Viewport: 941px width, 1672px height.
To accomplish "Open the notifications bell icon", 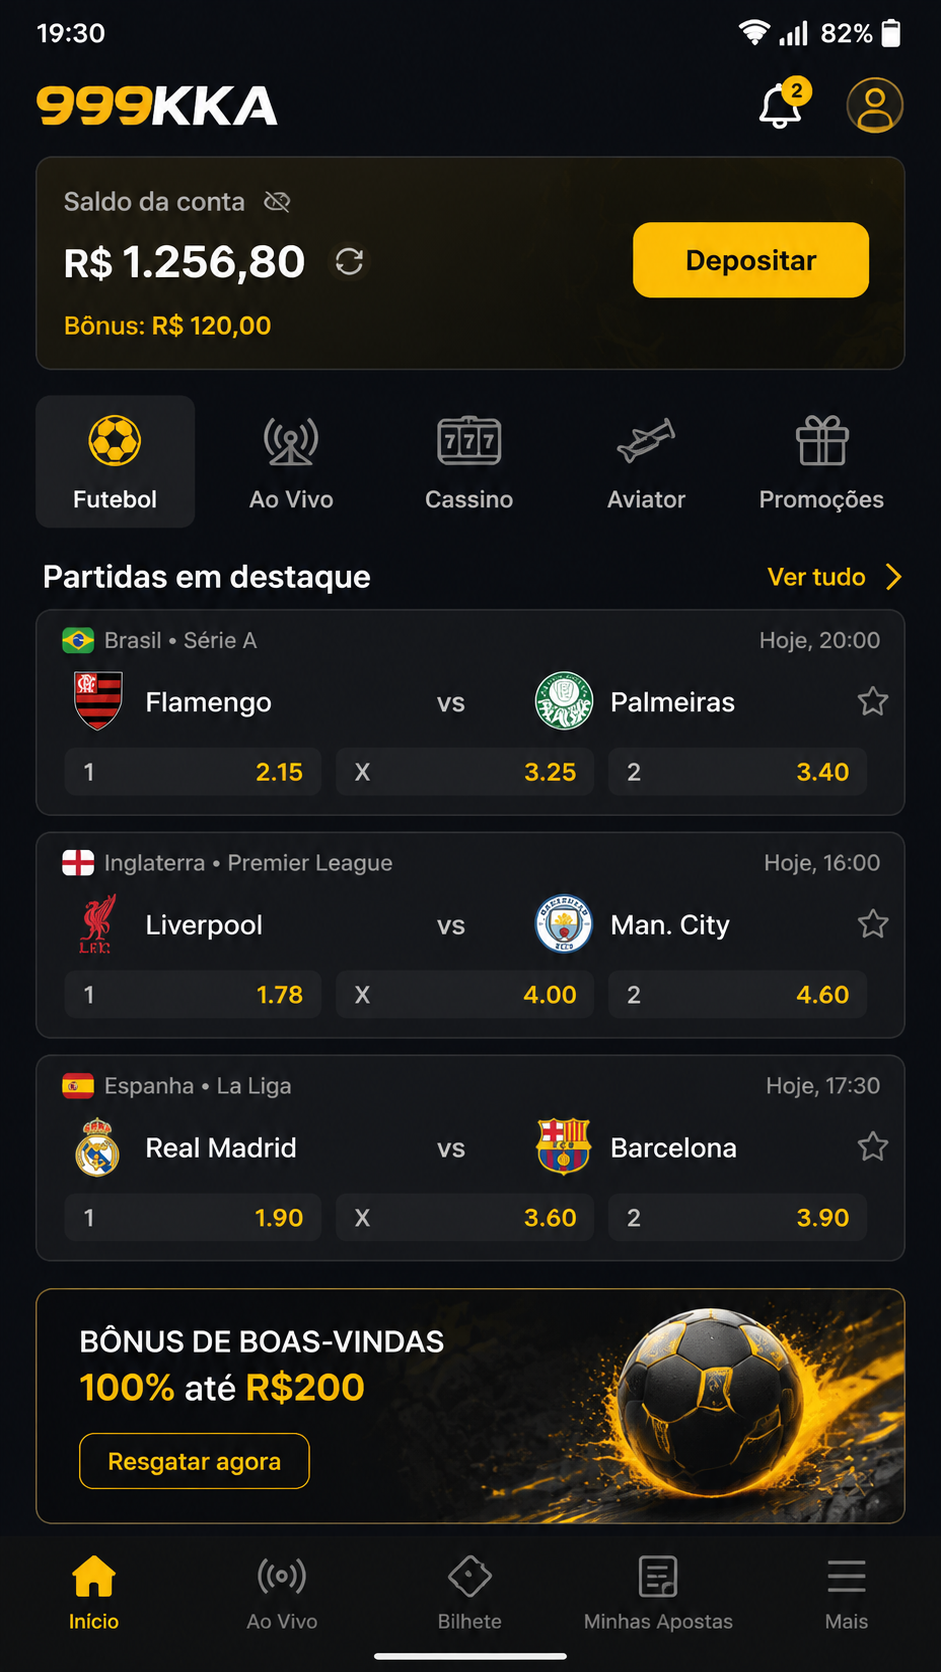I will coord(782,105).
